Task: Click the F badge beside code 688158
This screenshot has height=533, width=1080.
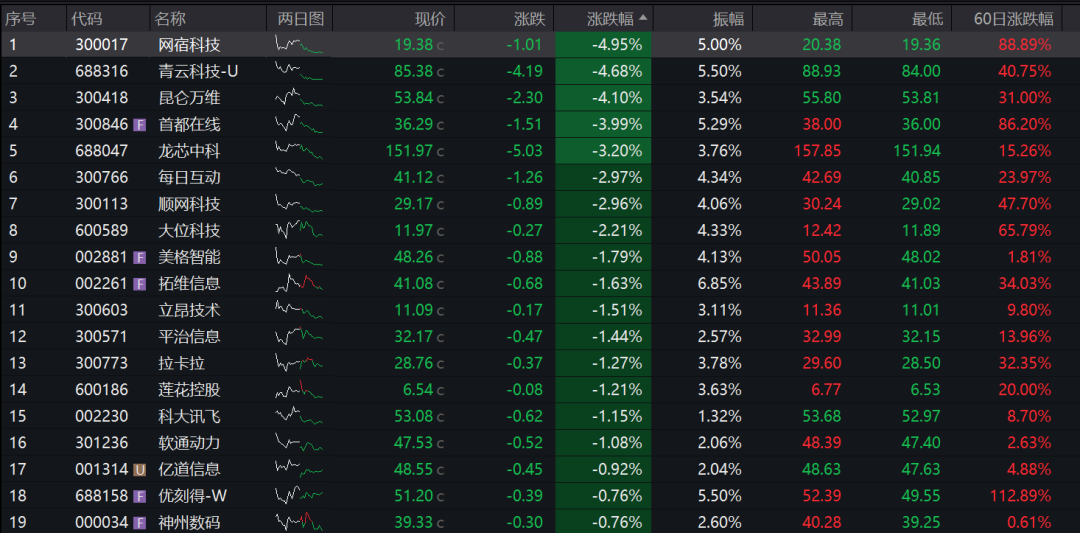Action: (x=140, y=495)
